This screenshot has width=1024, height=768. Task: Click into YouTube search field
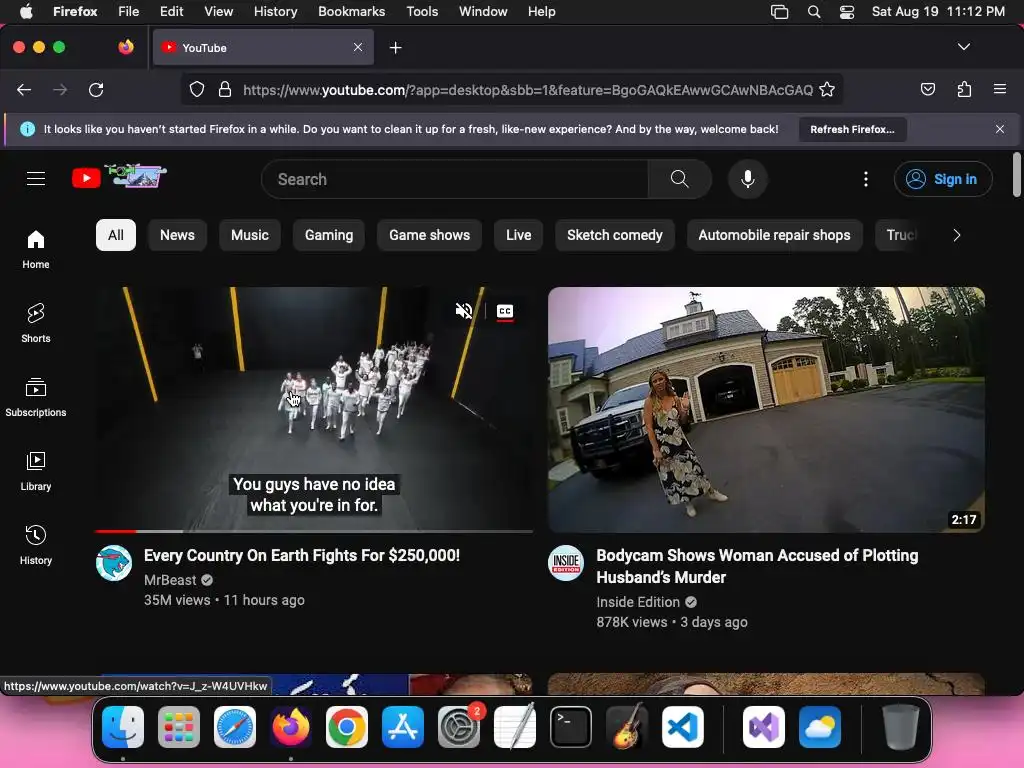click(x=455, y=179)
